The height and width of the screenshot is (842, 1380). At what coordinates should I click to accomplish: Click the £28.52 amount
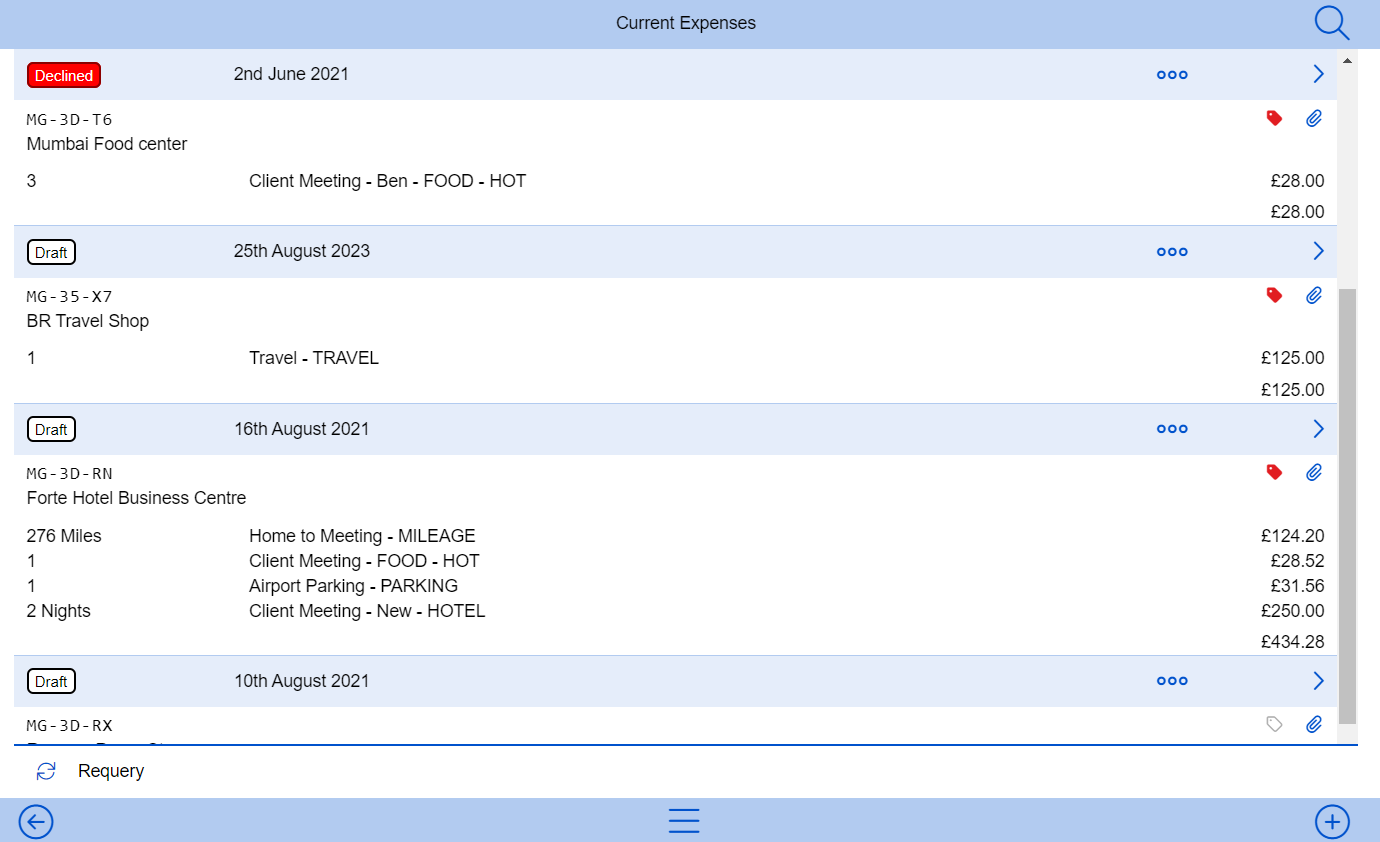coord(1298,561)
